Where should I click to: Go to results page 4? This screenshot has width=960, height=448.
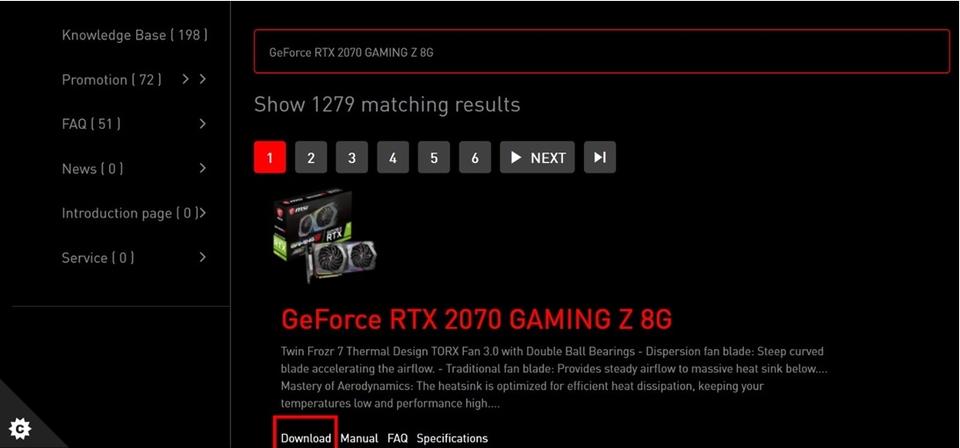(x=393, y=157)
